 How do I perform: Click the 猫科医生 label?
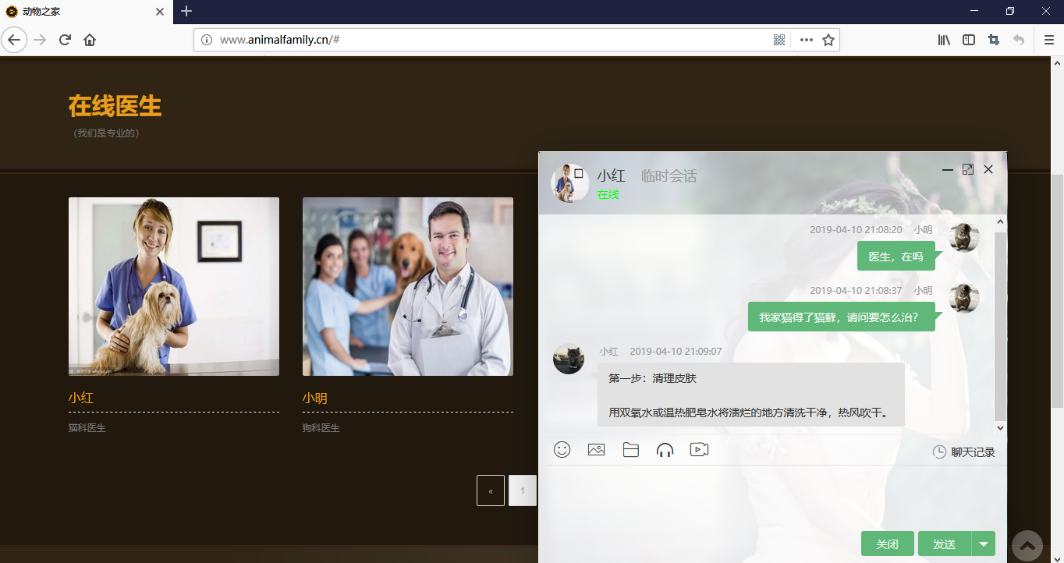click(x=87, y=428)
